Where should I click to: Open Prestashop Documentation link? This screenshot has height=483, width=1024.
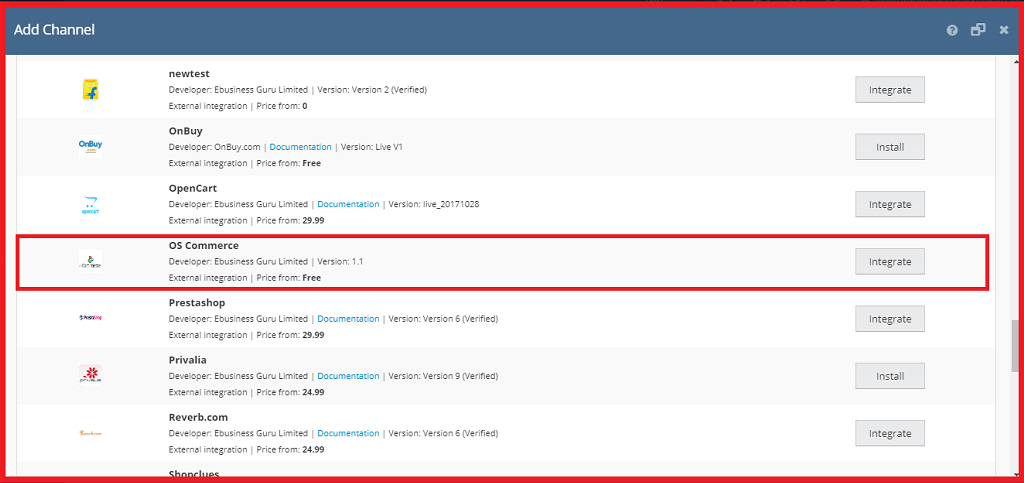pyautogui.click(x=348, y=319)
